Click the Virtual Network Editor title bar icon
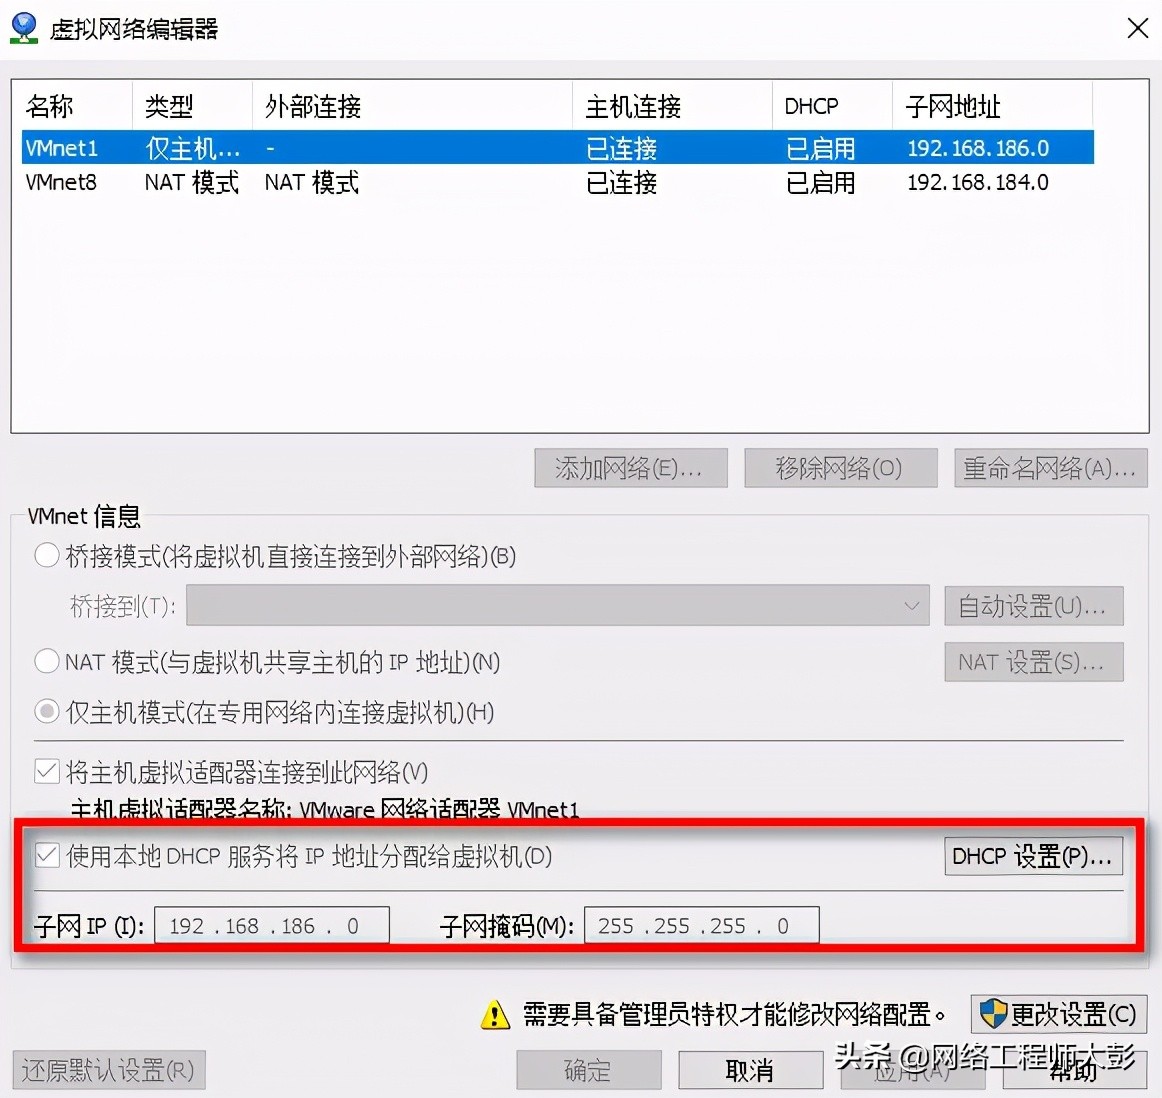This screenshot has width=1162, height=1098. click(23, 27)
